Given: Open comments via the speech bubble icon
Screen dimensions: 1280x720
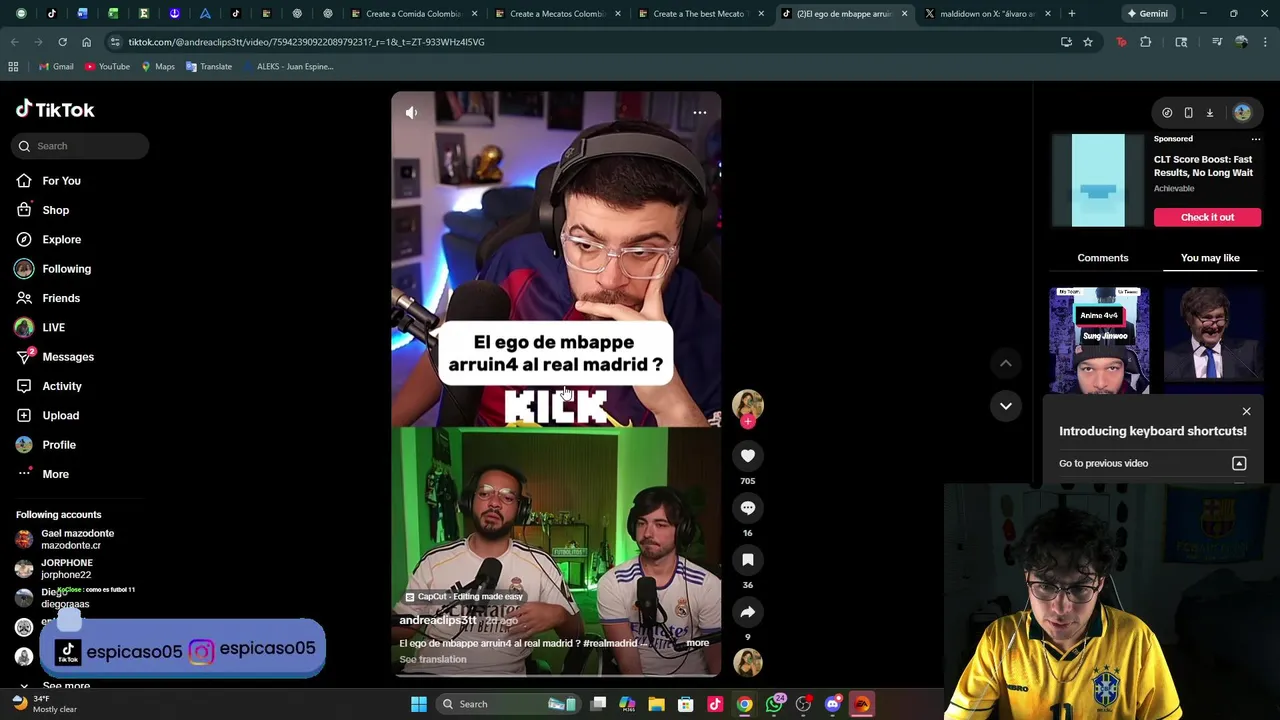Looking at the screenshot, I should (748, 508).
